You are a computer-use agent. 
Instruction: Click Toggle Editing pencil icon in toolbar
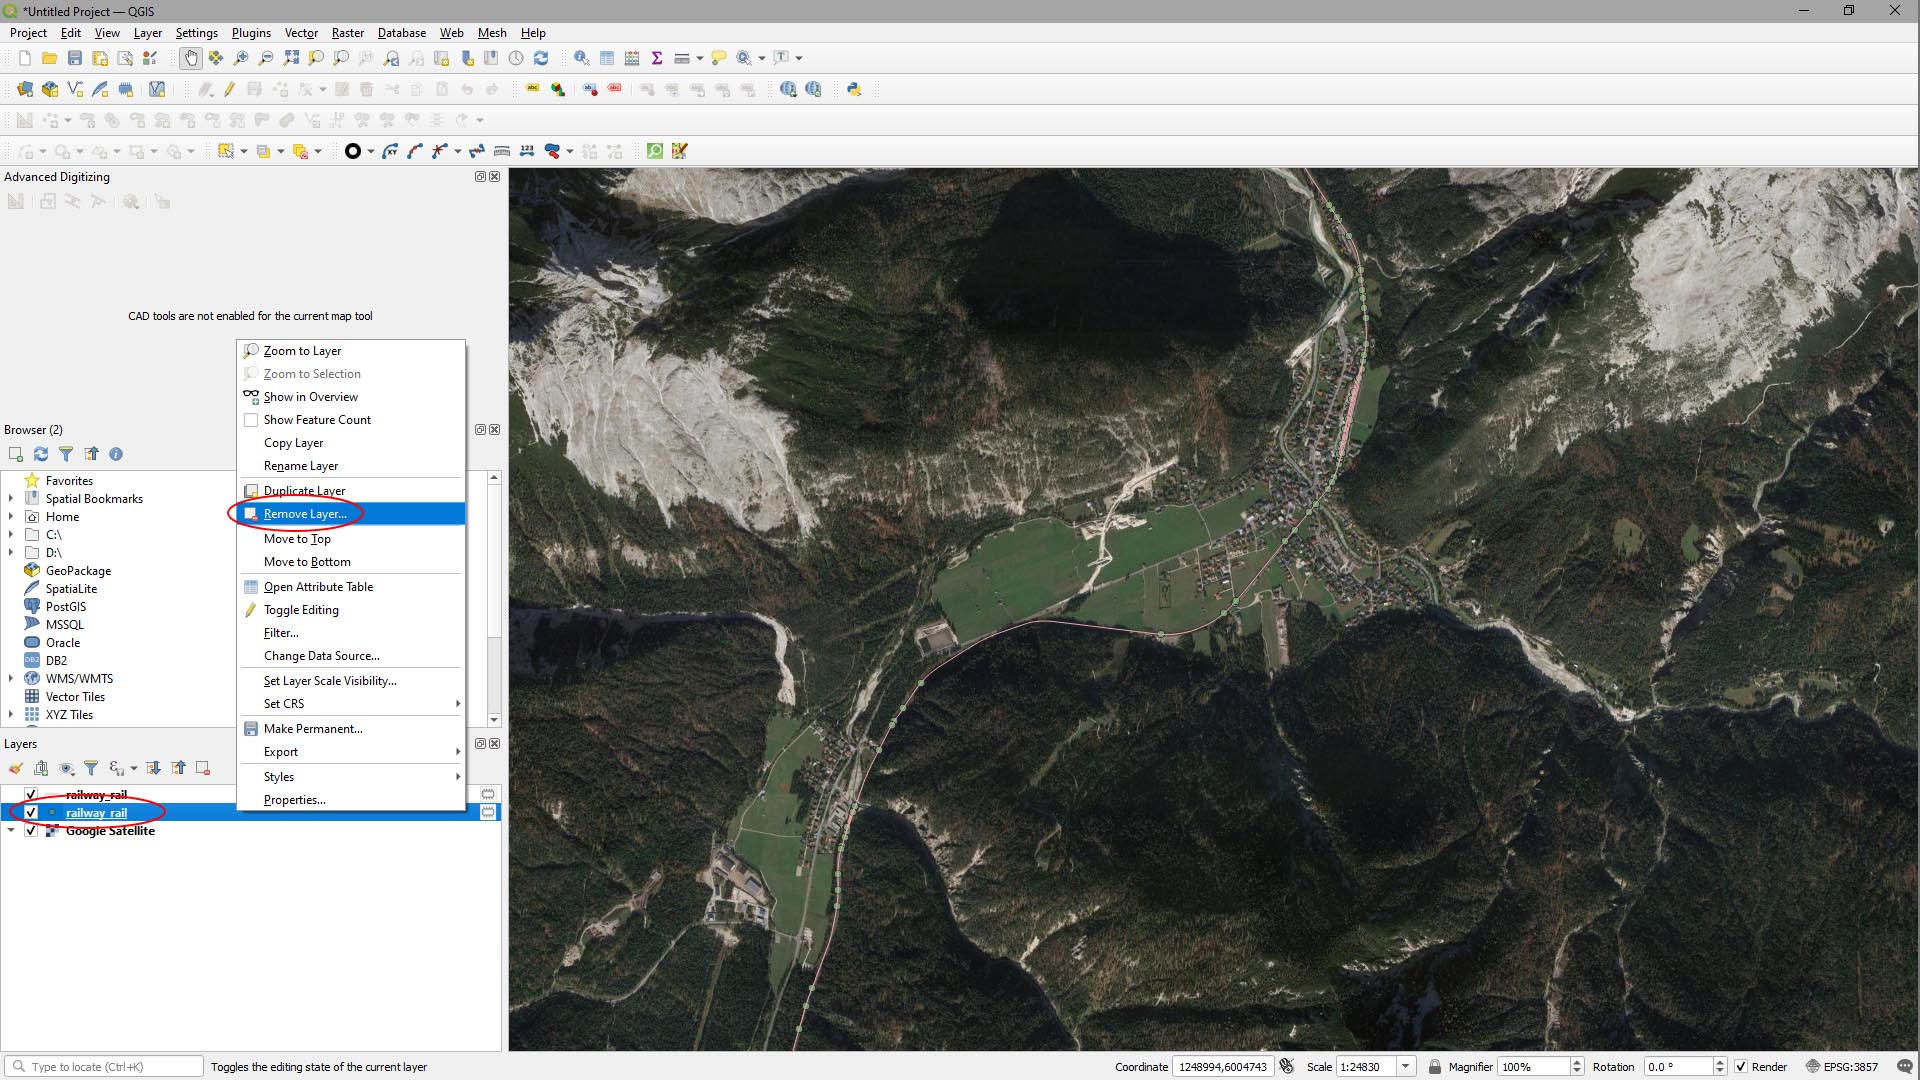(x=230, y=89)
